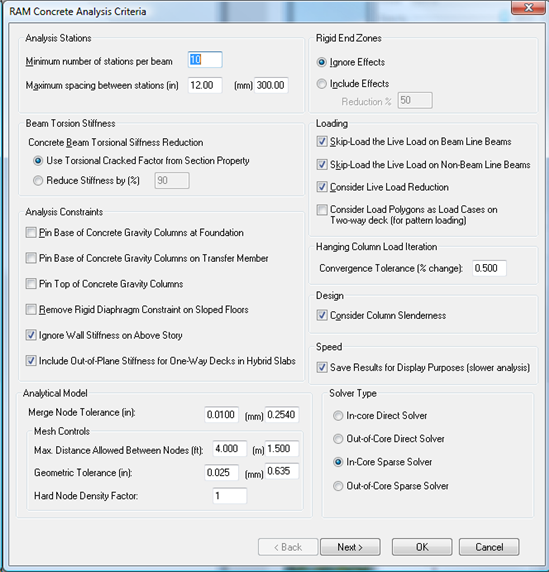Viewport: 549px width, 572px height.
Task: Click the minimum number of stations field
Action: pos(205,59)
